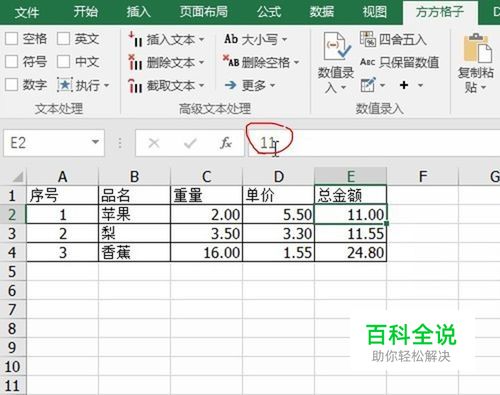Click the 总金额 header cell
500x395 pixels.
pyautogui.click(x=351, y=195)
